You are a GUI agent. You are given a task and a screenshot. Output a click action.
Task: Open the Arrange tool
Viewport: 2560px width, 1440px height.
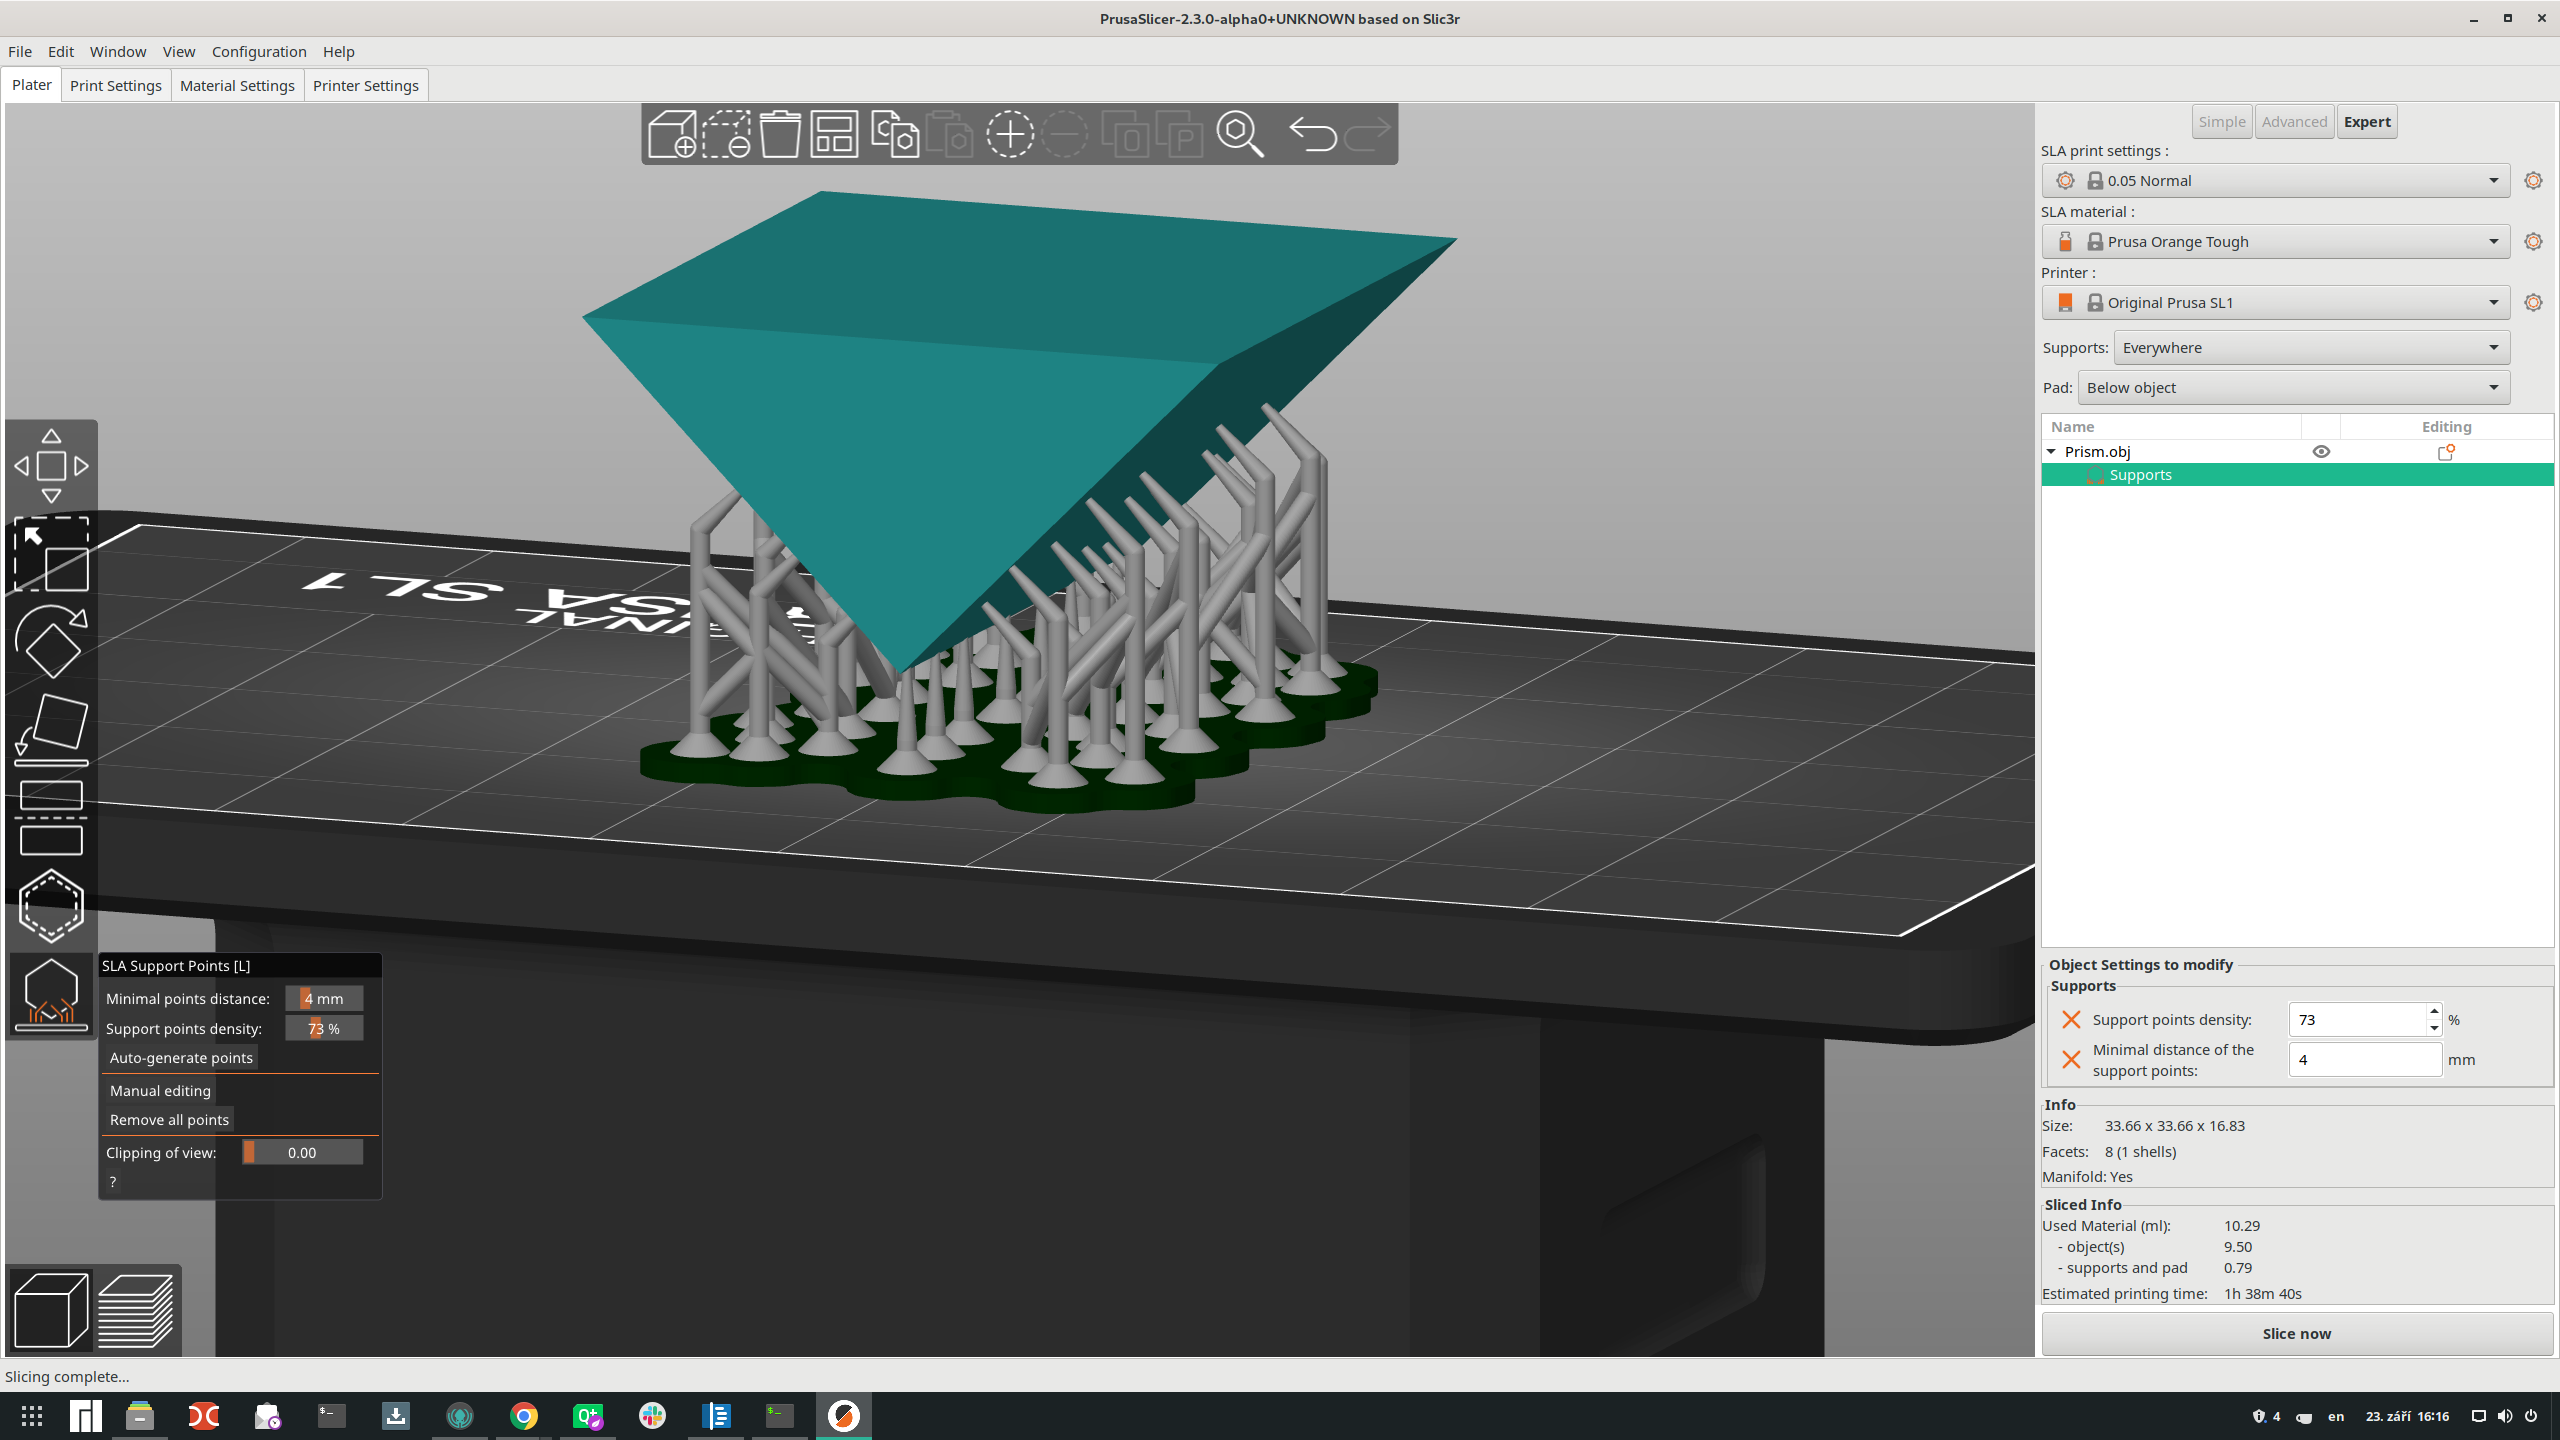click(x=833, y=134)
